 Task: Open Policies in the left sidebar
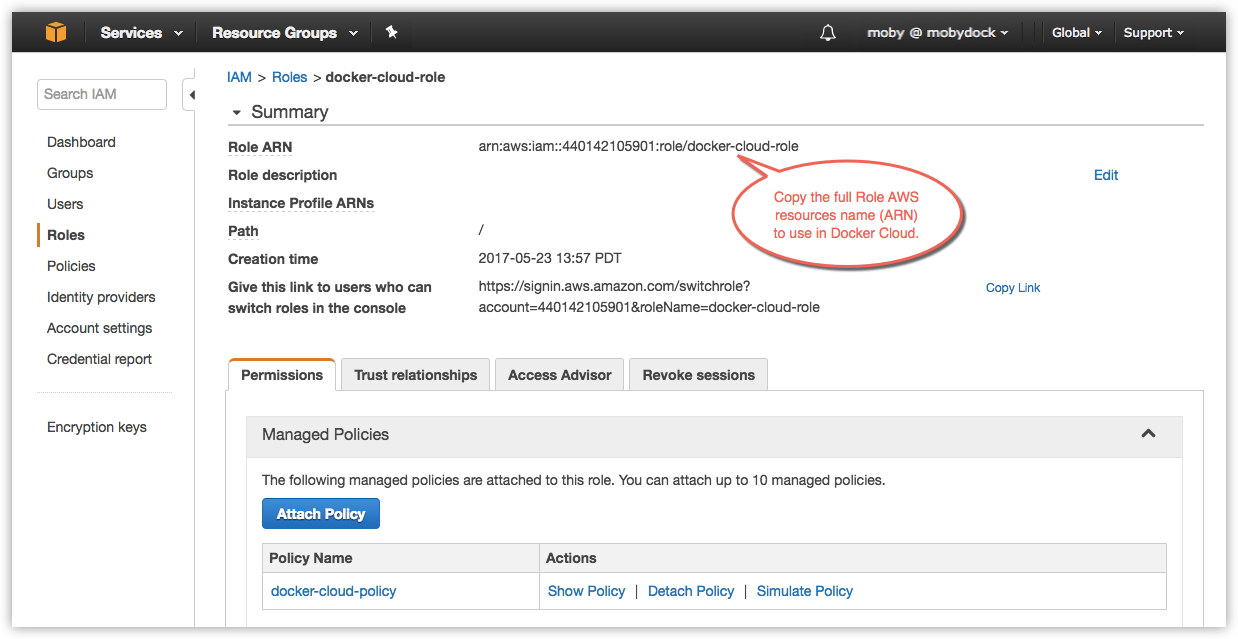pos(71,266)
